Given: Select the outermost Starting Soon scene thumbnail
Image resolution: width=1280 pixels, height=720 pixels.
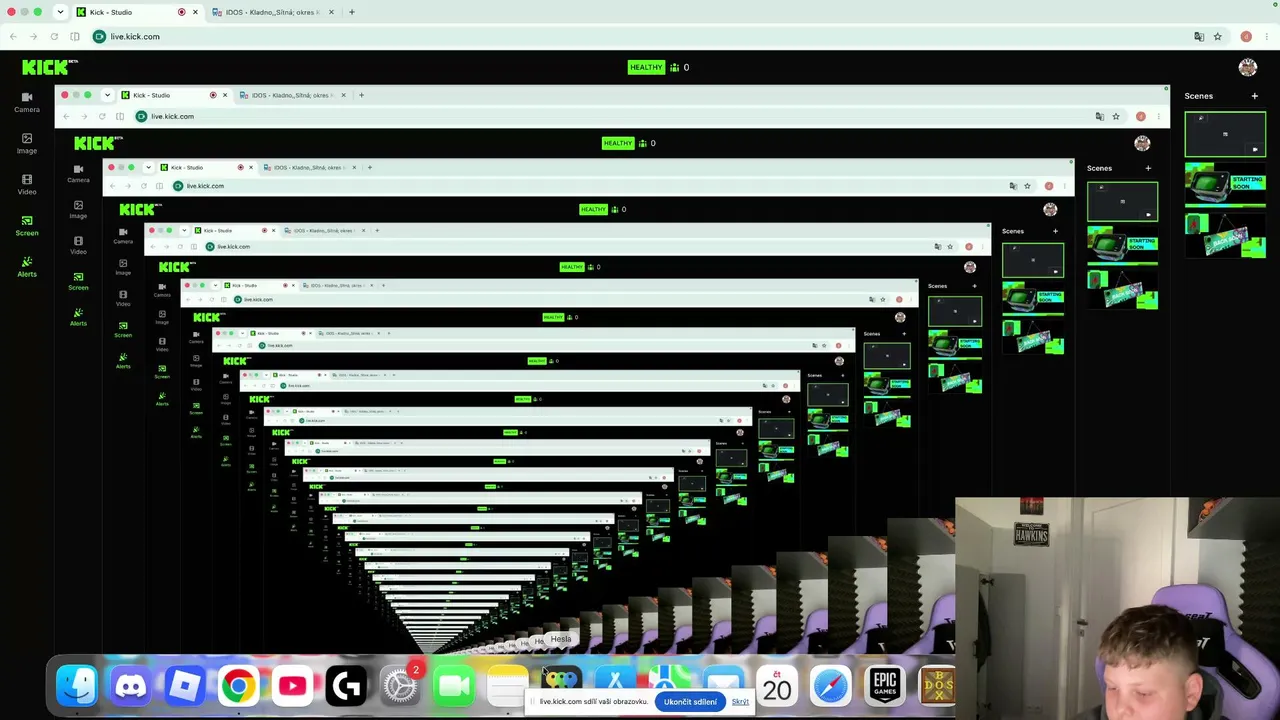Looking at the screenshot, I should pyautogui.click(x=1225, y=185).
